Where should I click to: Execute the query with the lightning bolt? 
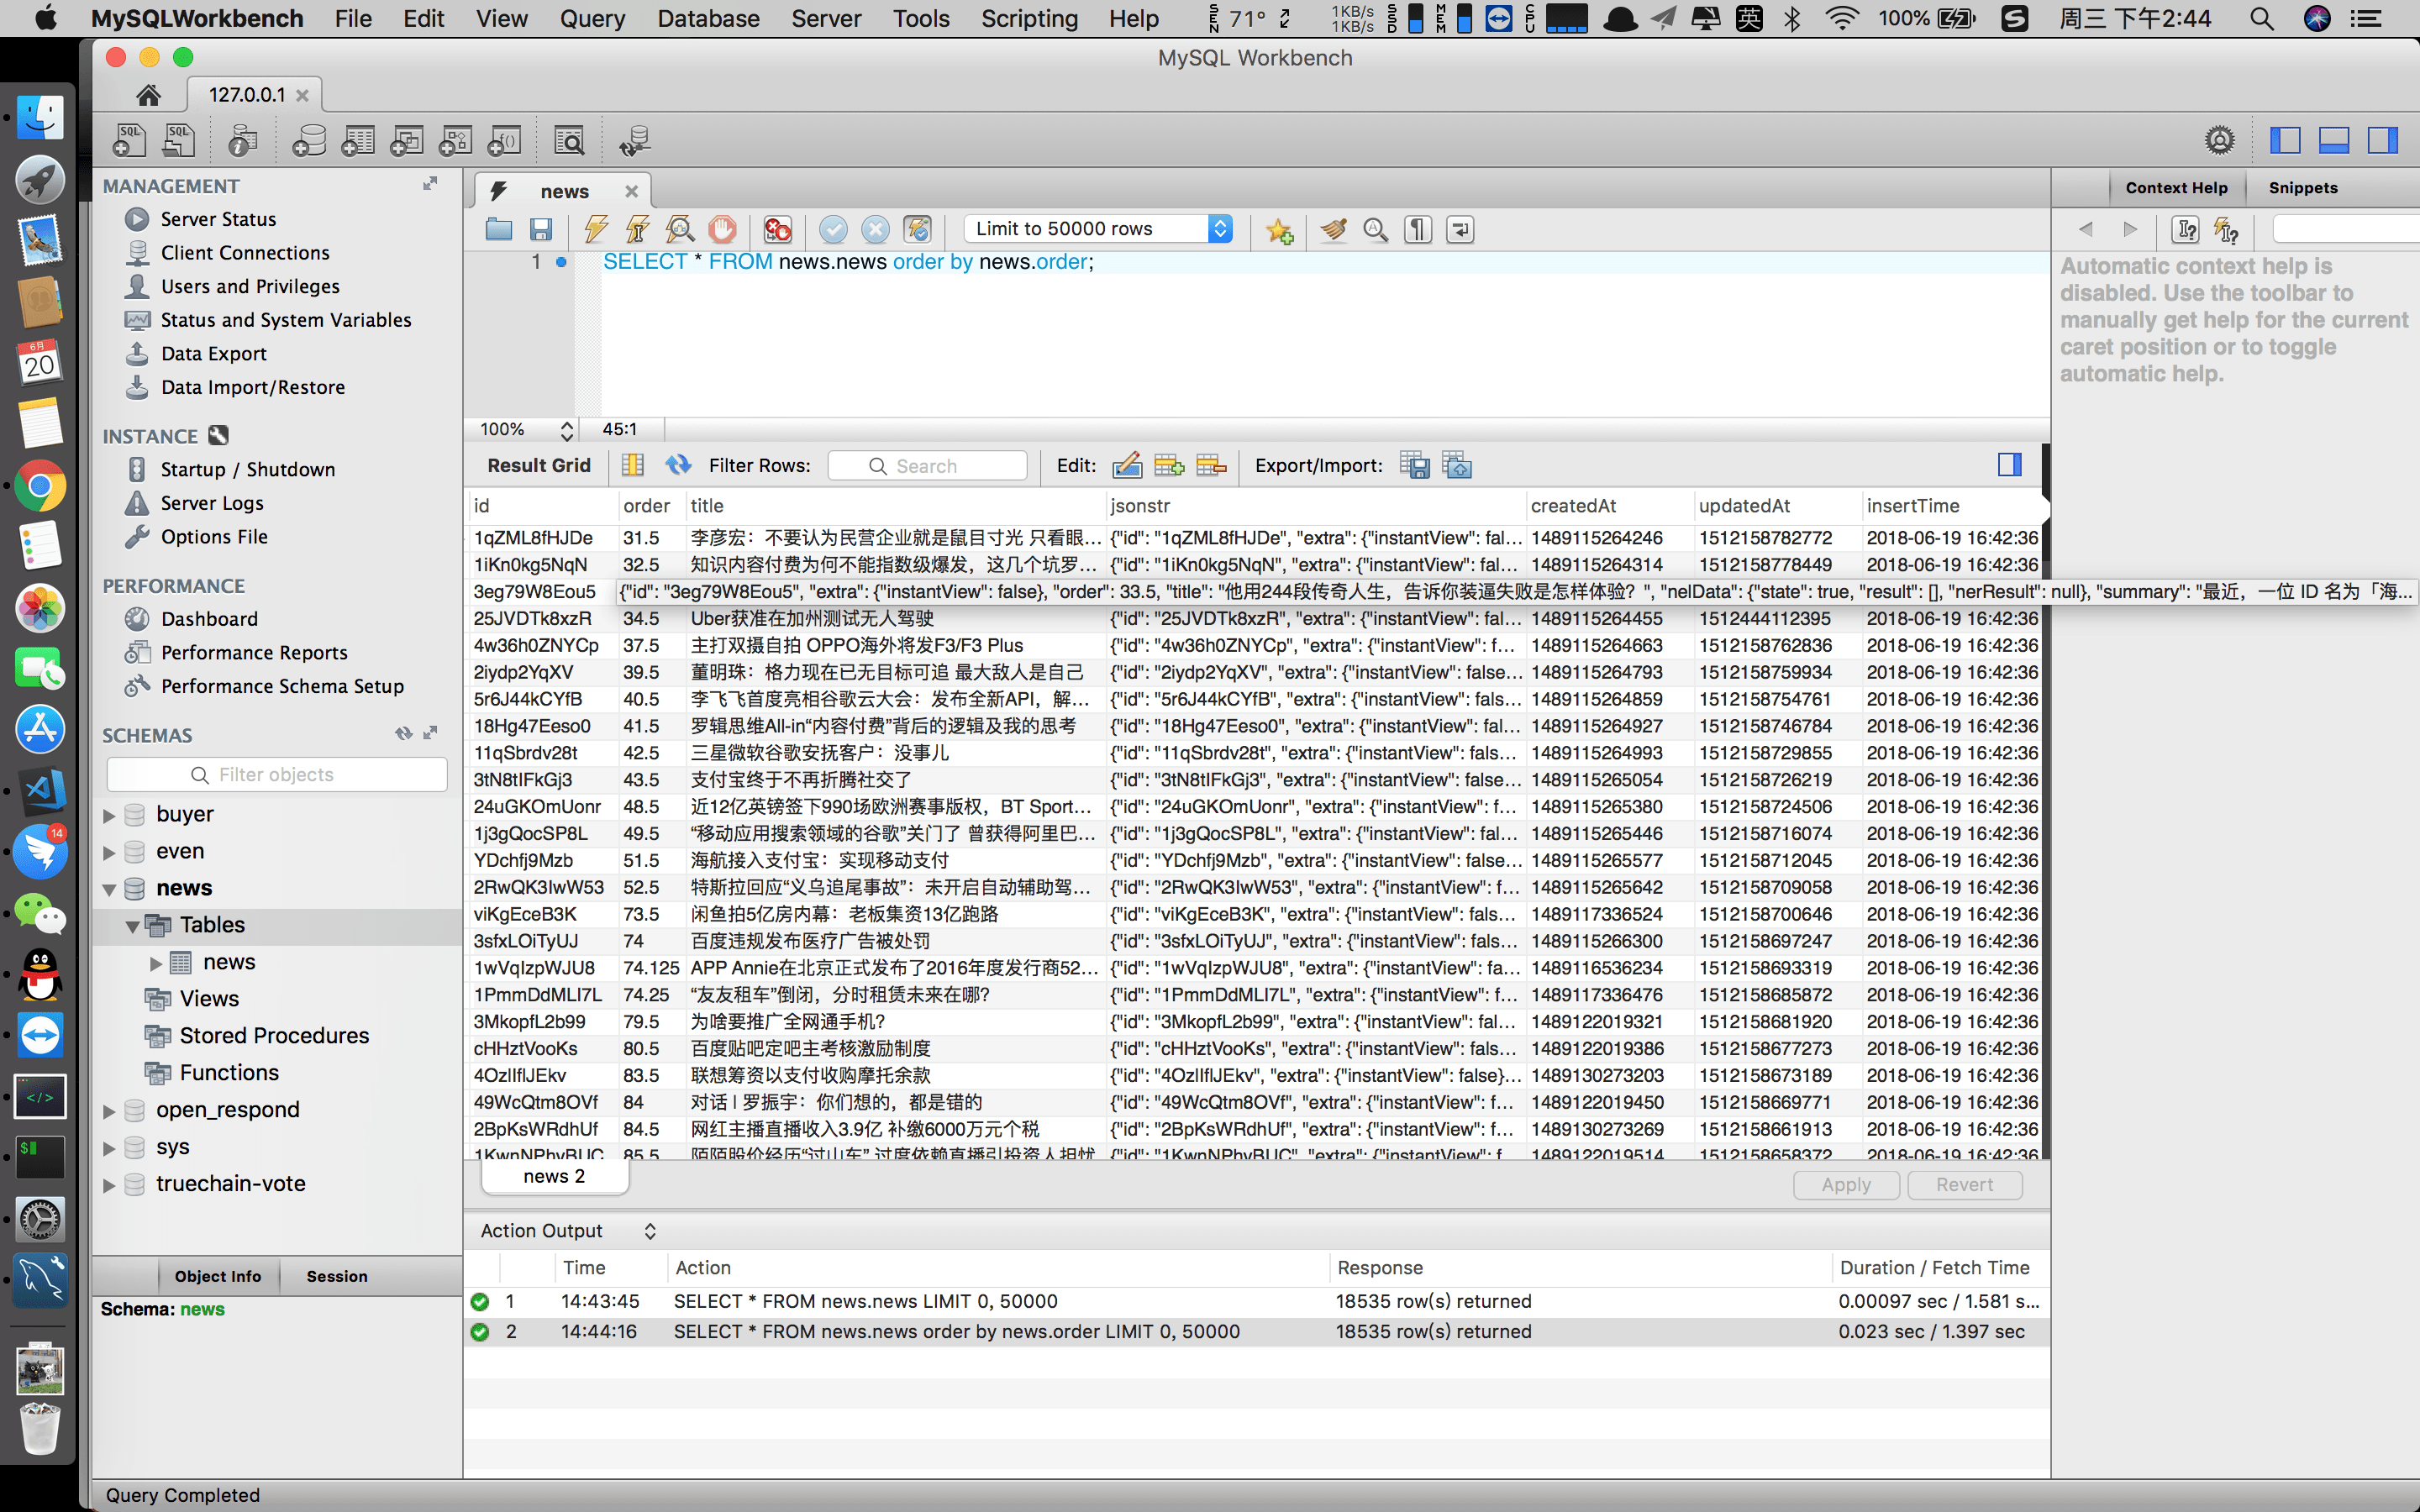tap(596, 230)
